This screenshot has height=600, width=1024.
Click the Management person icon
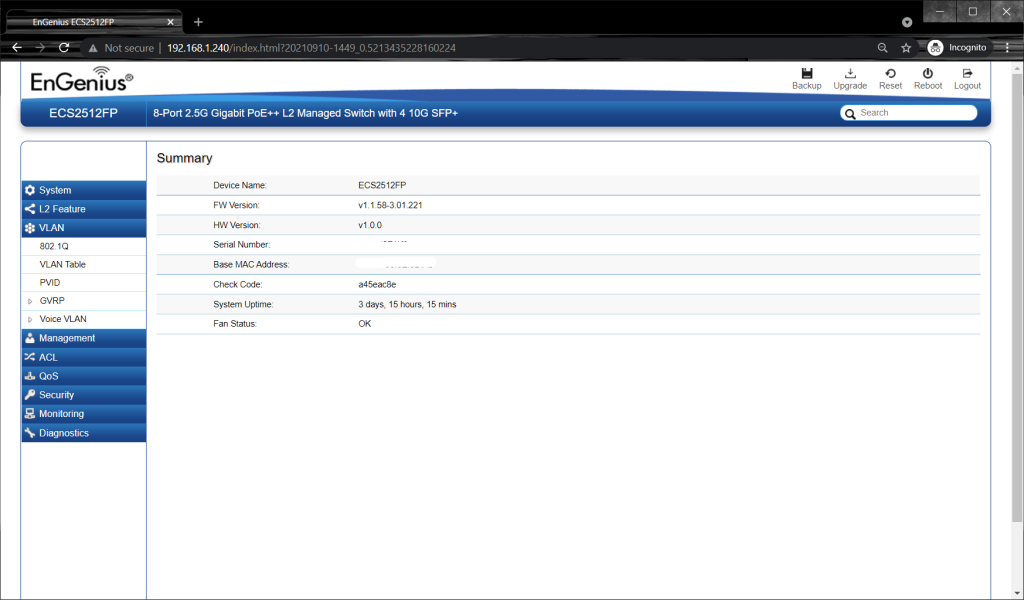(x=30, y=338)
